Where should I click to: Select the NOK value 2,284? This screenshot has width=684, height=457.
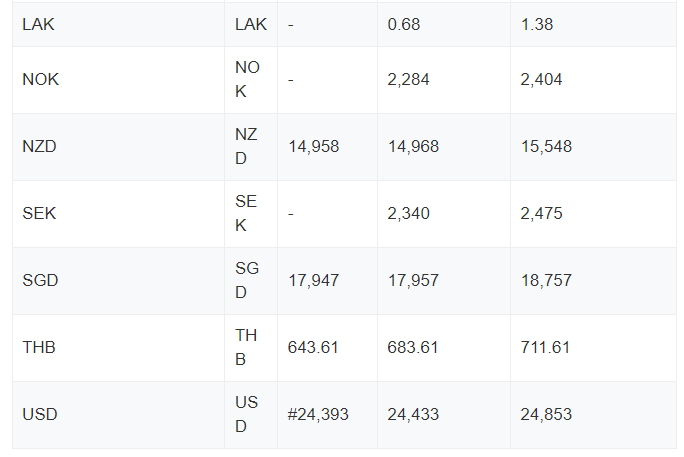(x=408, y=80)
